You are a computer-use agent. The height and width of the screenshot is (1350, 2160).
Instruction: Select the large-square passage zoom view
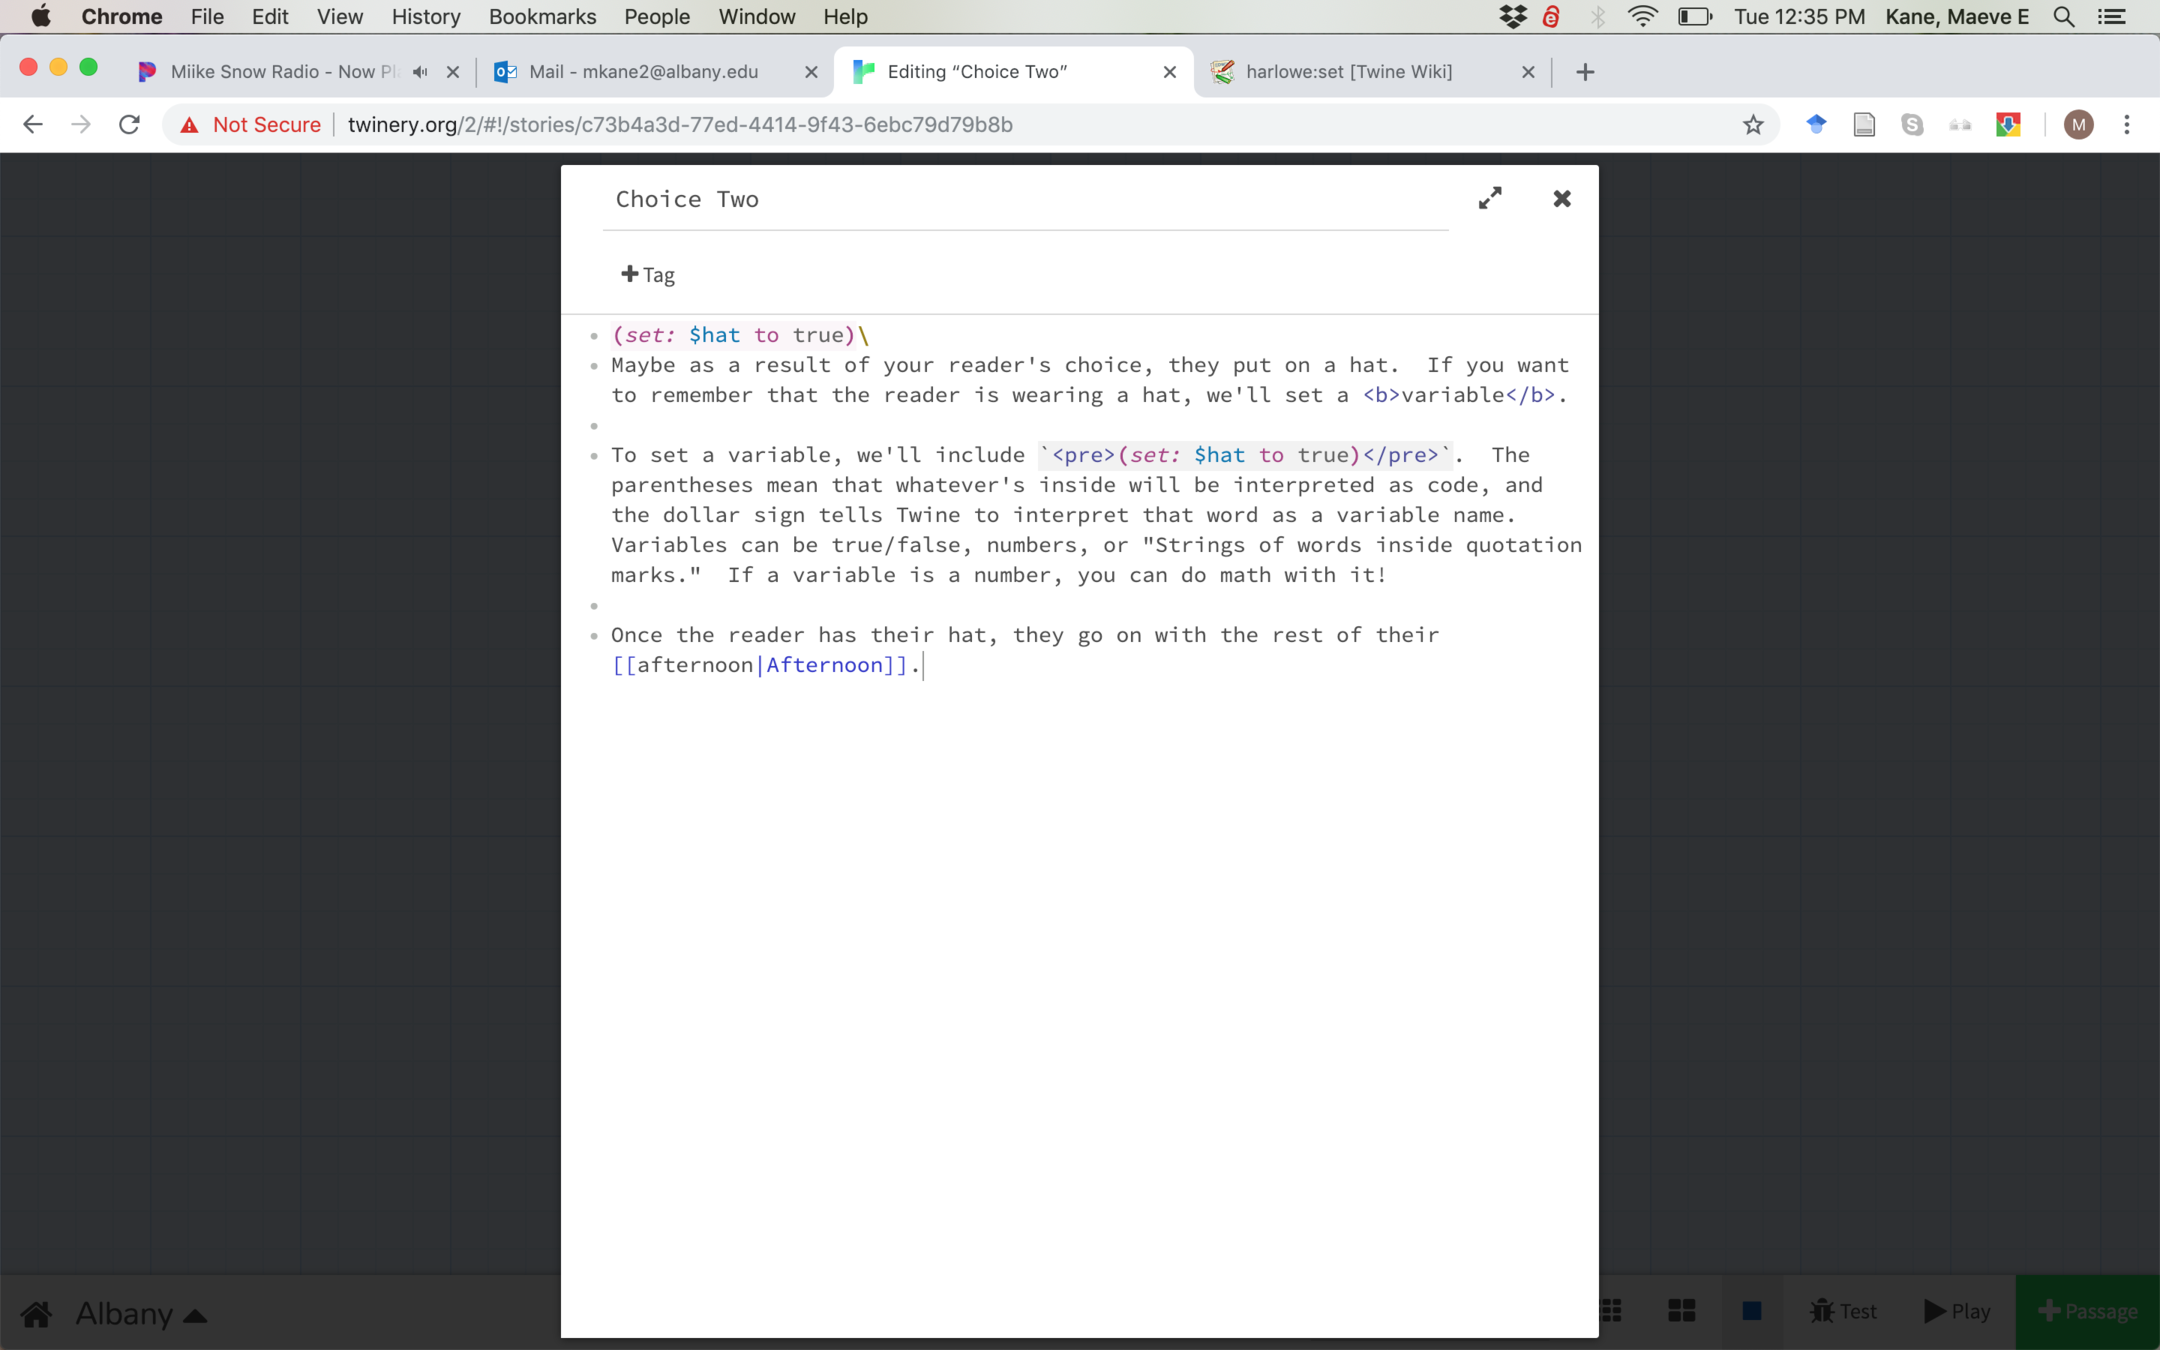coord(1752,1311)
